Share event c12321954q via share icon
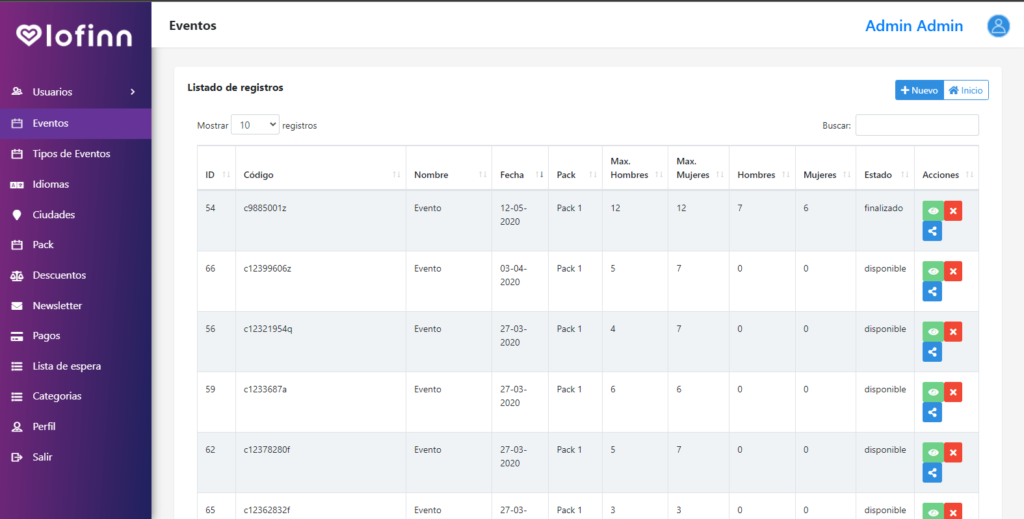1024x519 pixels. tap(932, 352)
